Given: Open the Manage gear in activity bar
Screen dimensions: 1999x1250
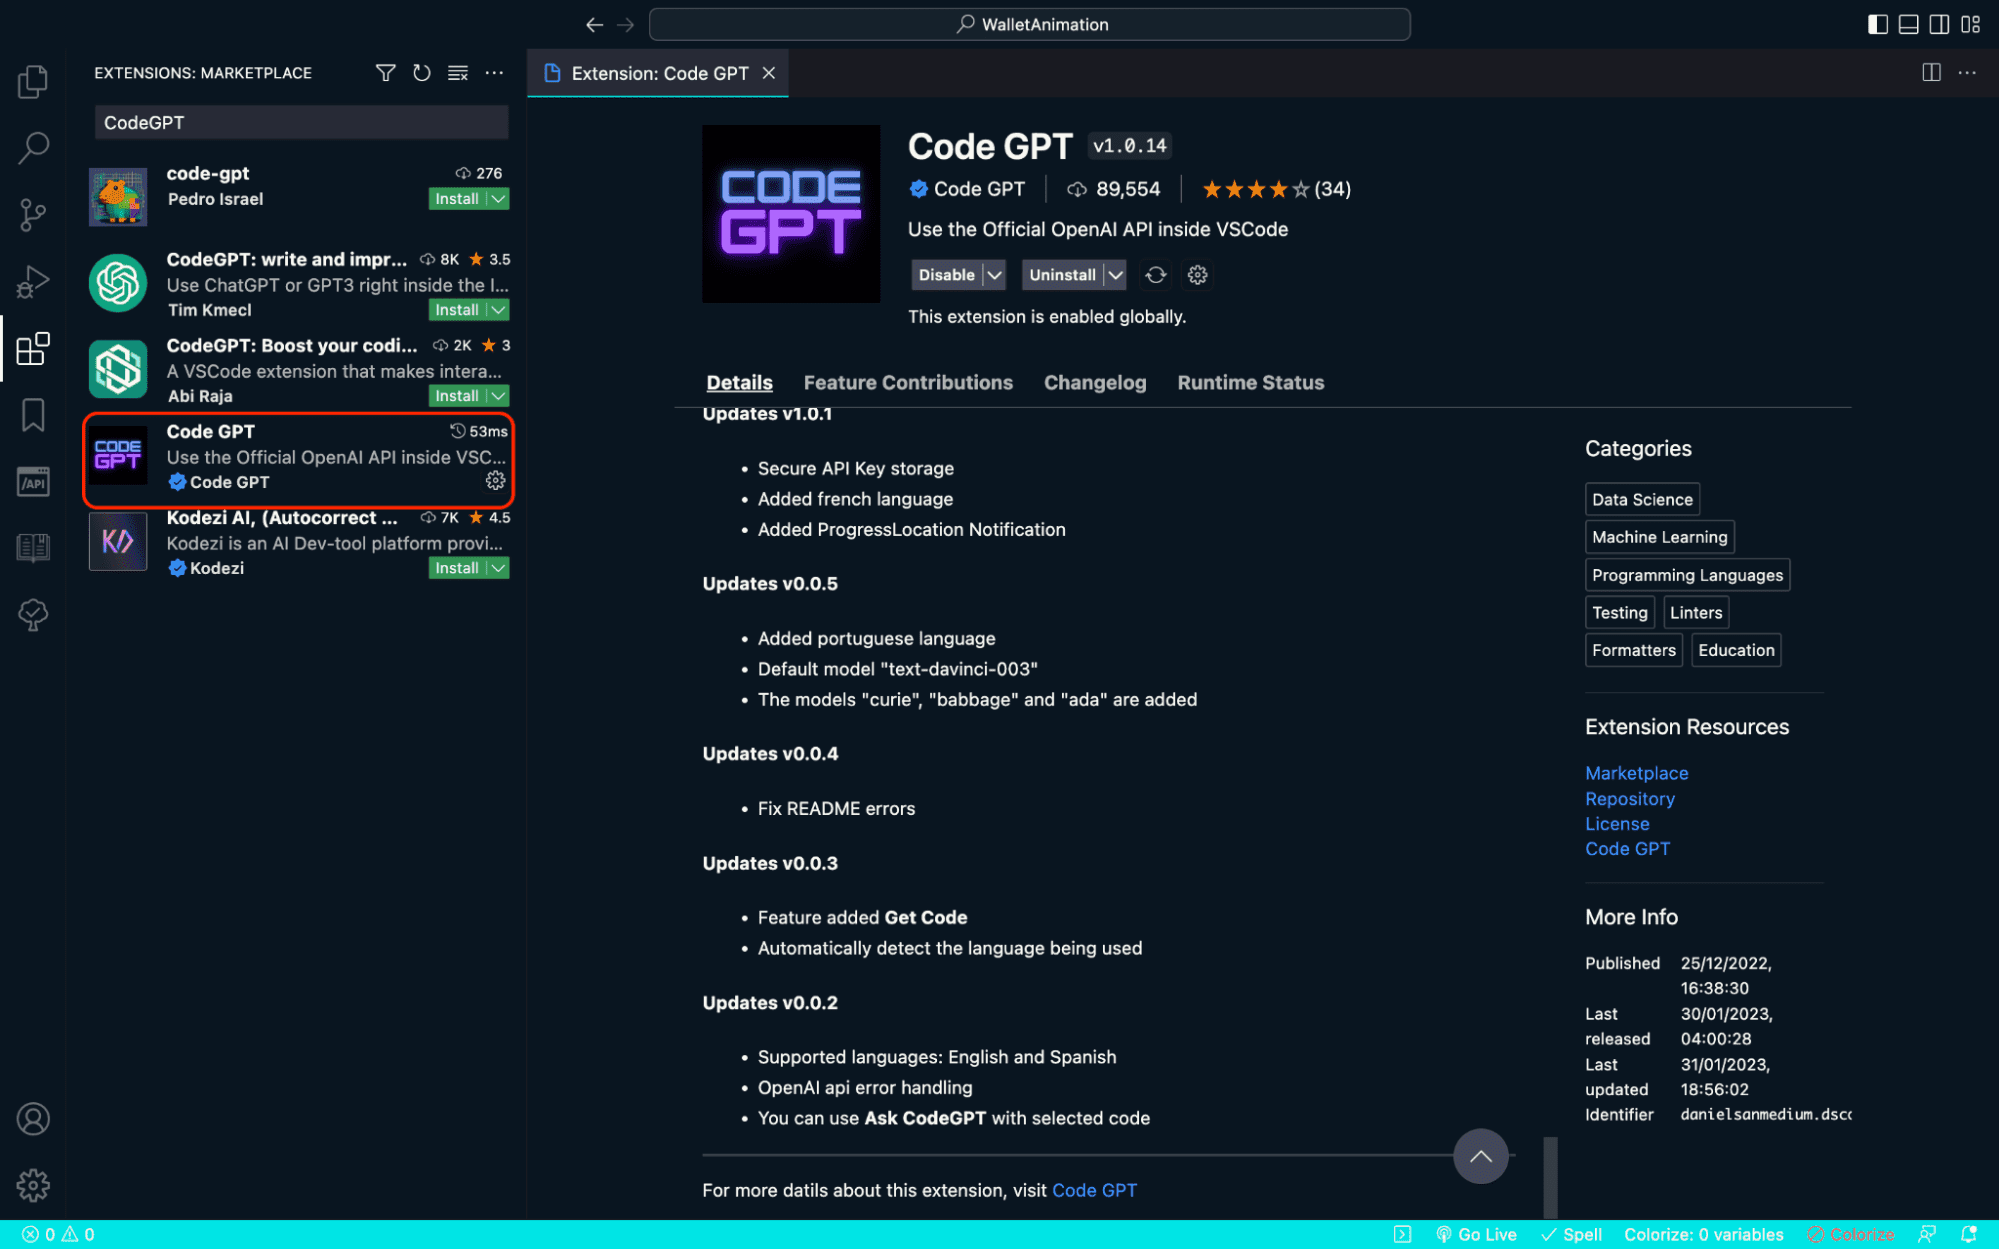Looking at the screenshot, I should coord(33,1186).
